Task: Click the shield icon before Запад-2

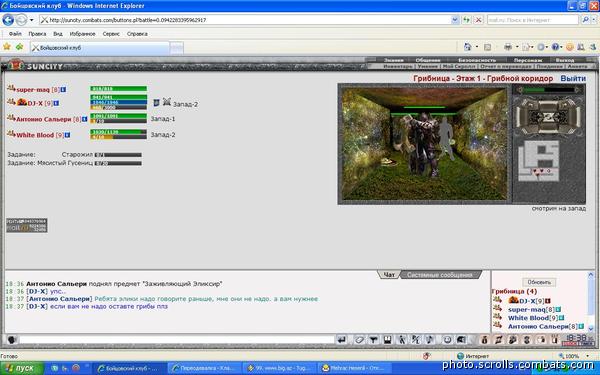Action: coord(156,103)
